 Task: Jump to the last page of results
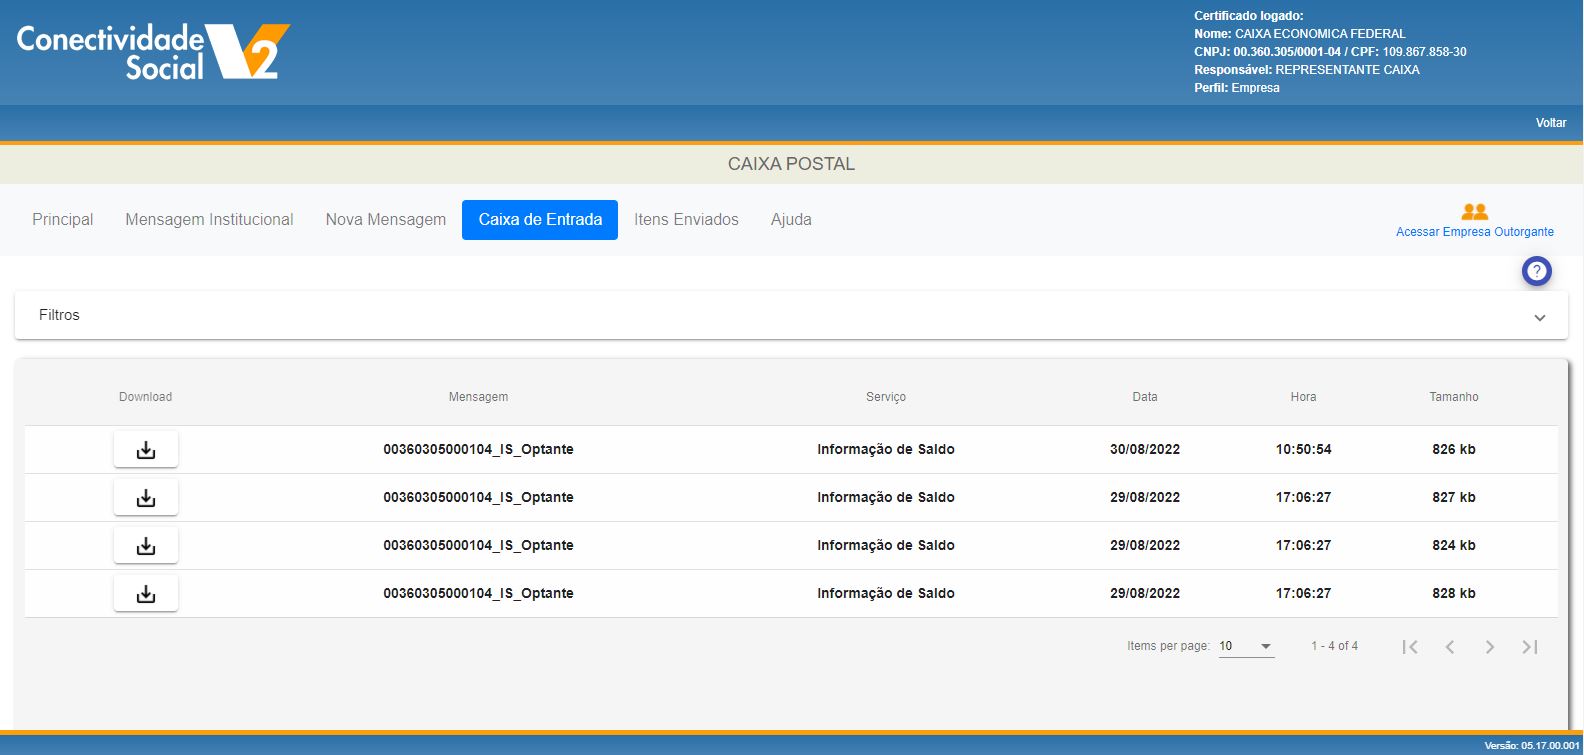[x=1530, y=647]
